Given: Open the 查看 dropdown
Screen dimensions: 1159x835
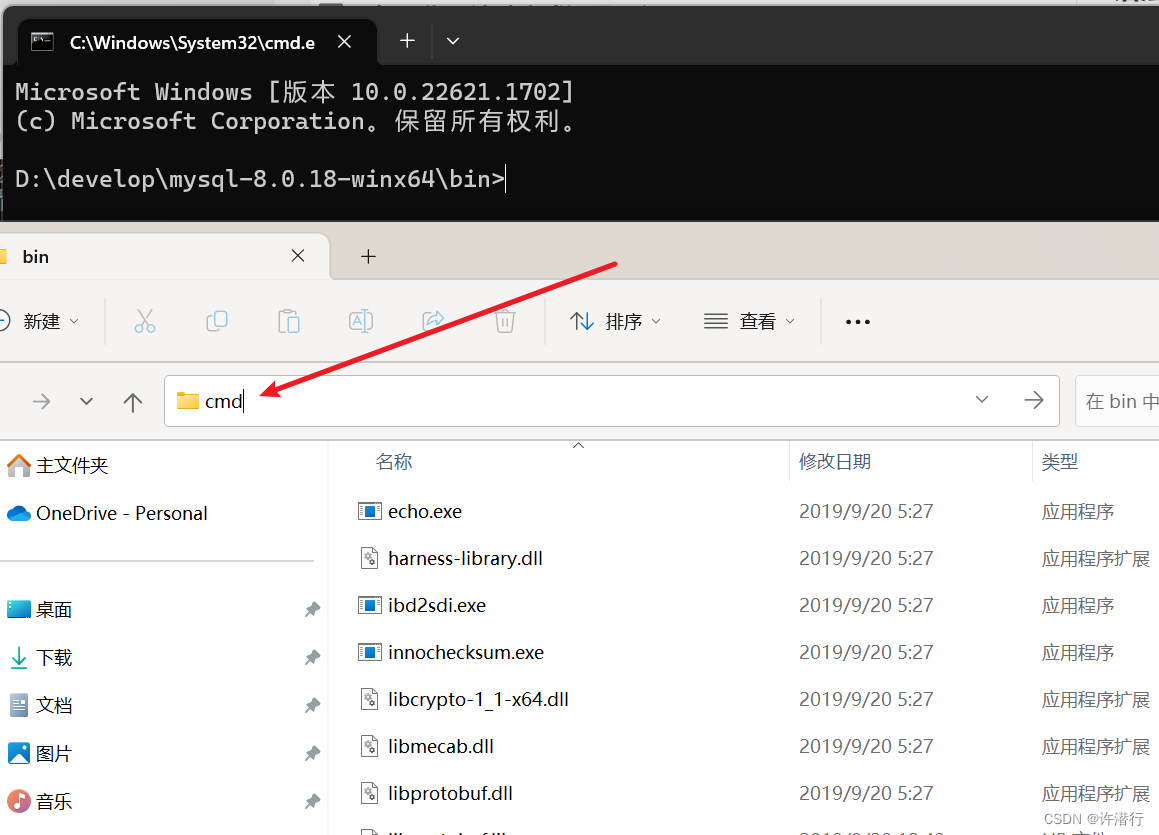Looking at the screenshot, I should coord(748,321).
